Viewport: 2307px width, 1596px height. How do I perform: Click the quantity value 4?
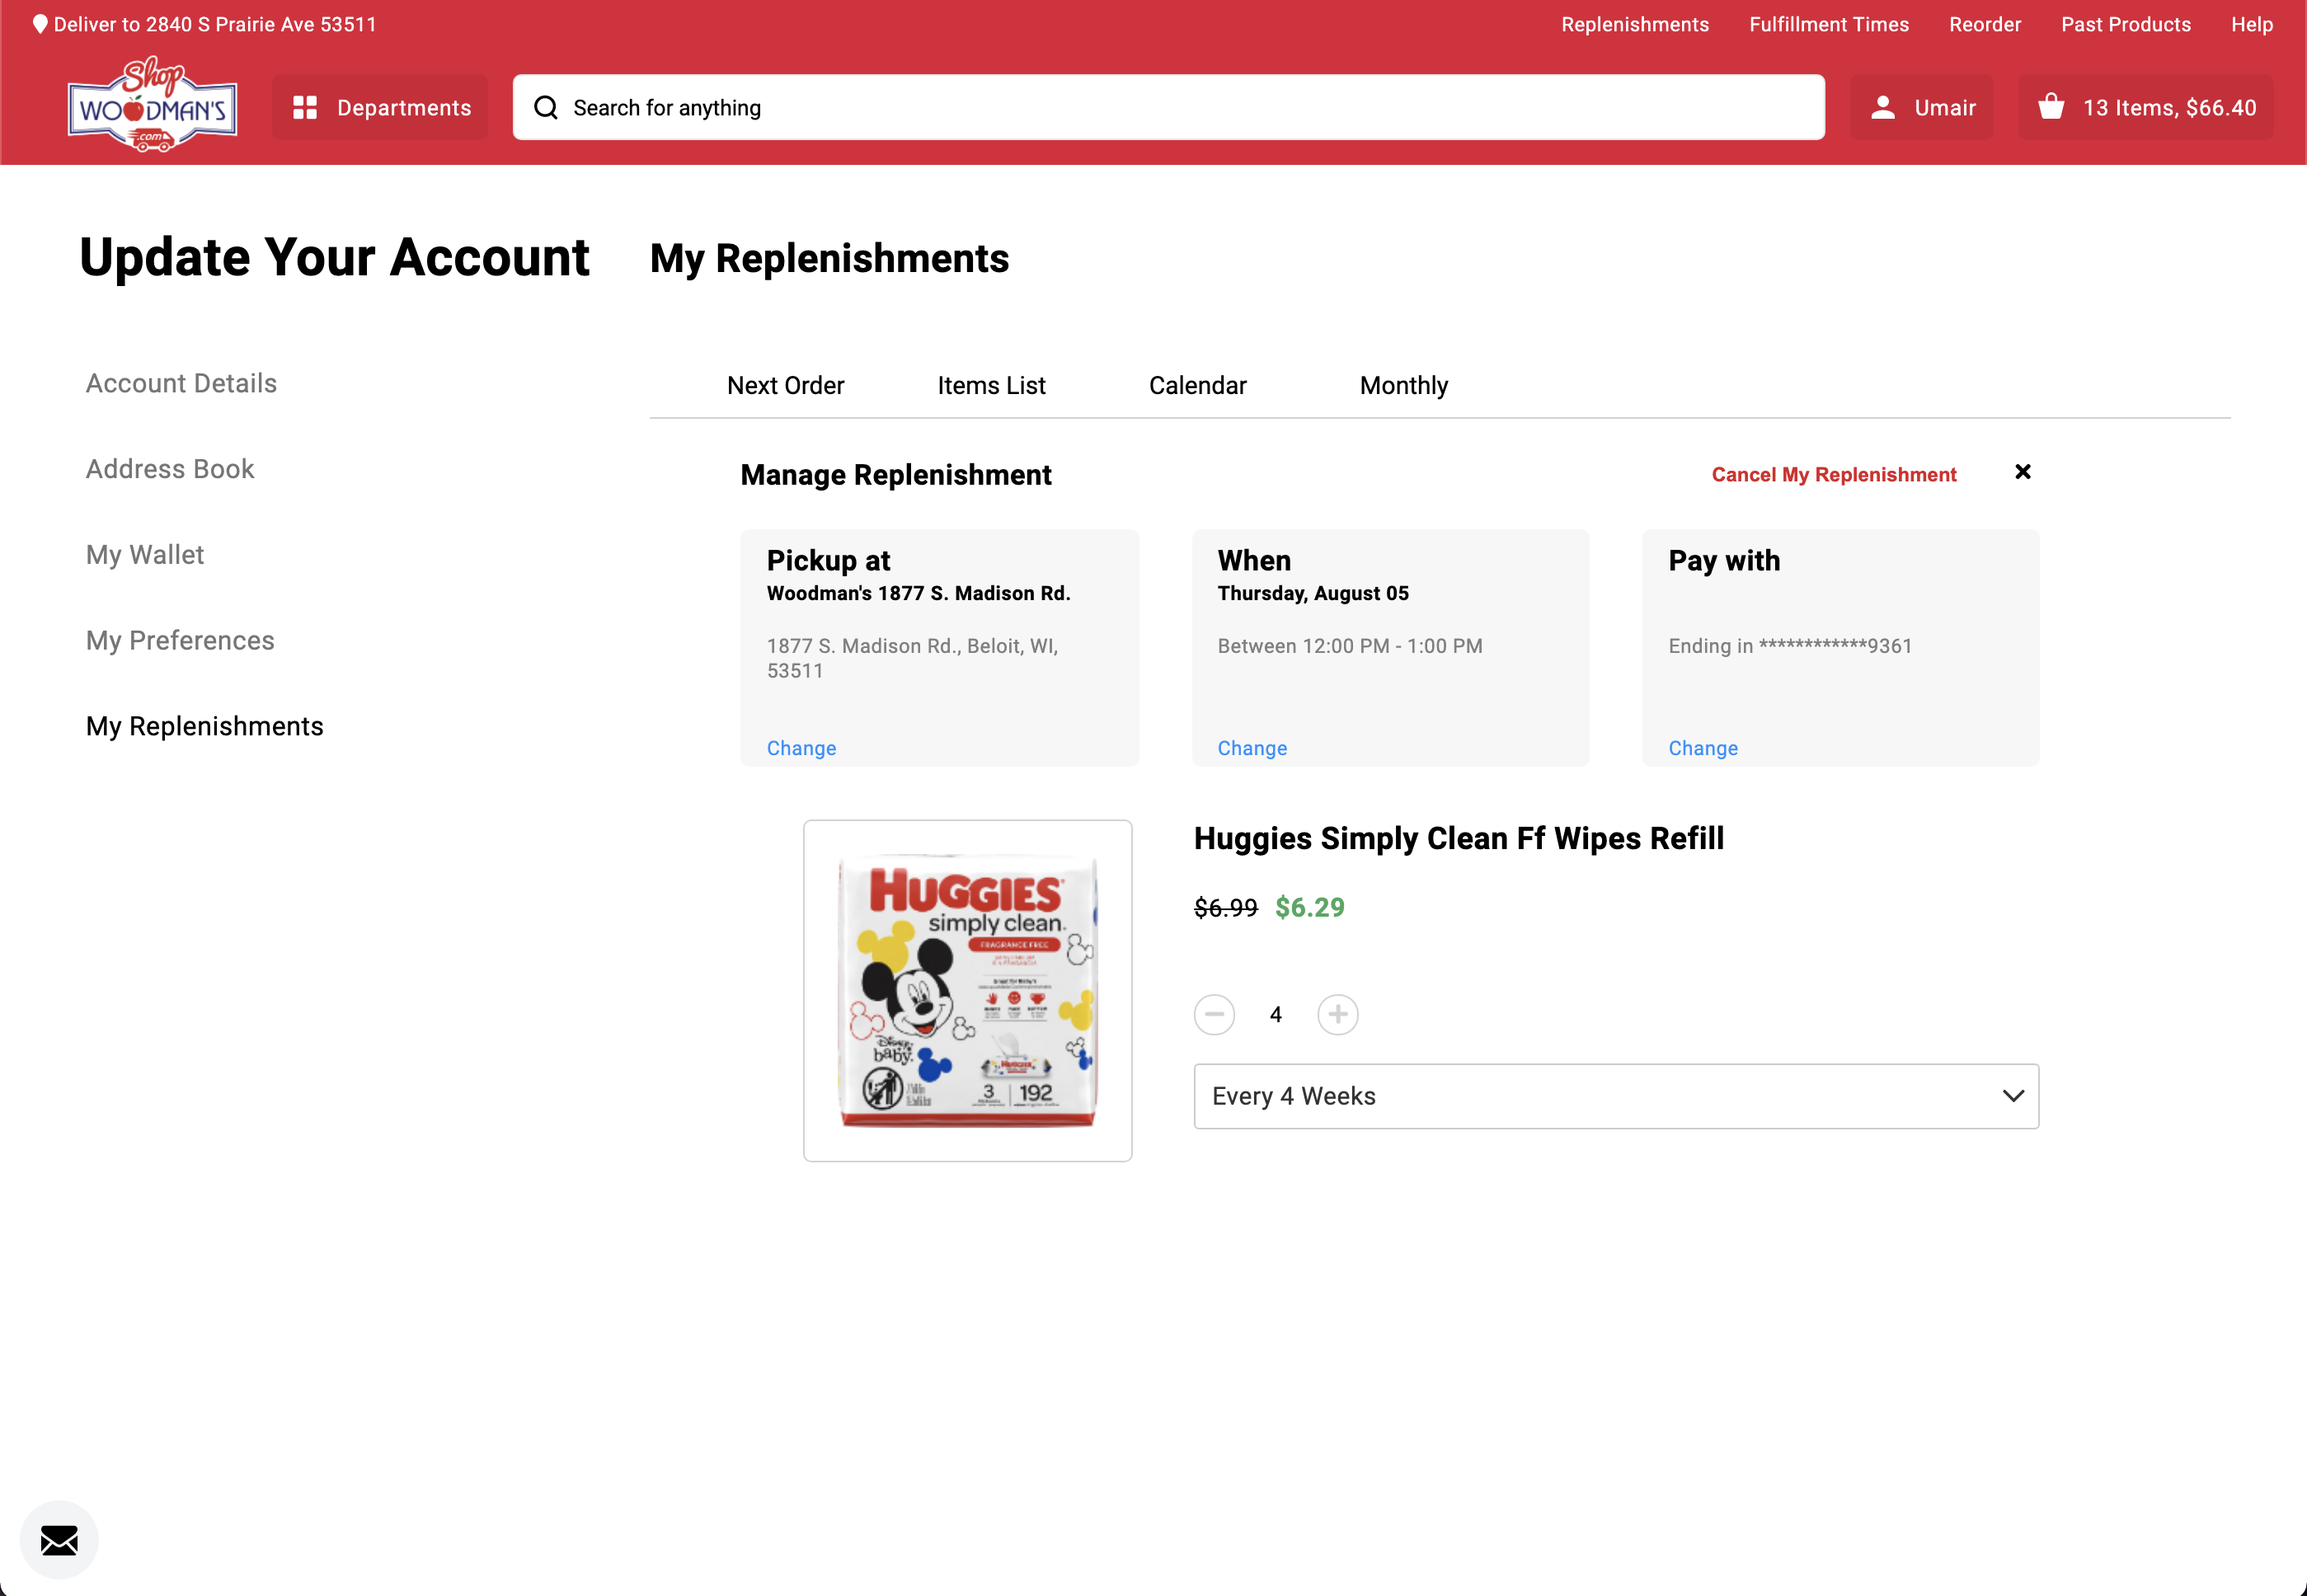tap(1275, 1014)
